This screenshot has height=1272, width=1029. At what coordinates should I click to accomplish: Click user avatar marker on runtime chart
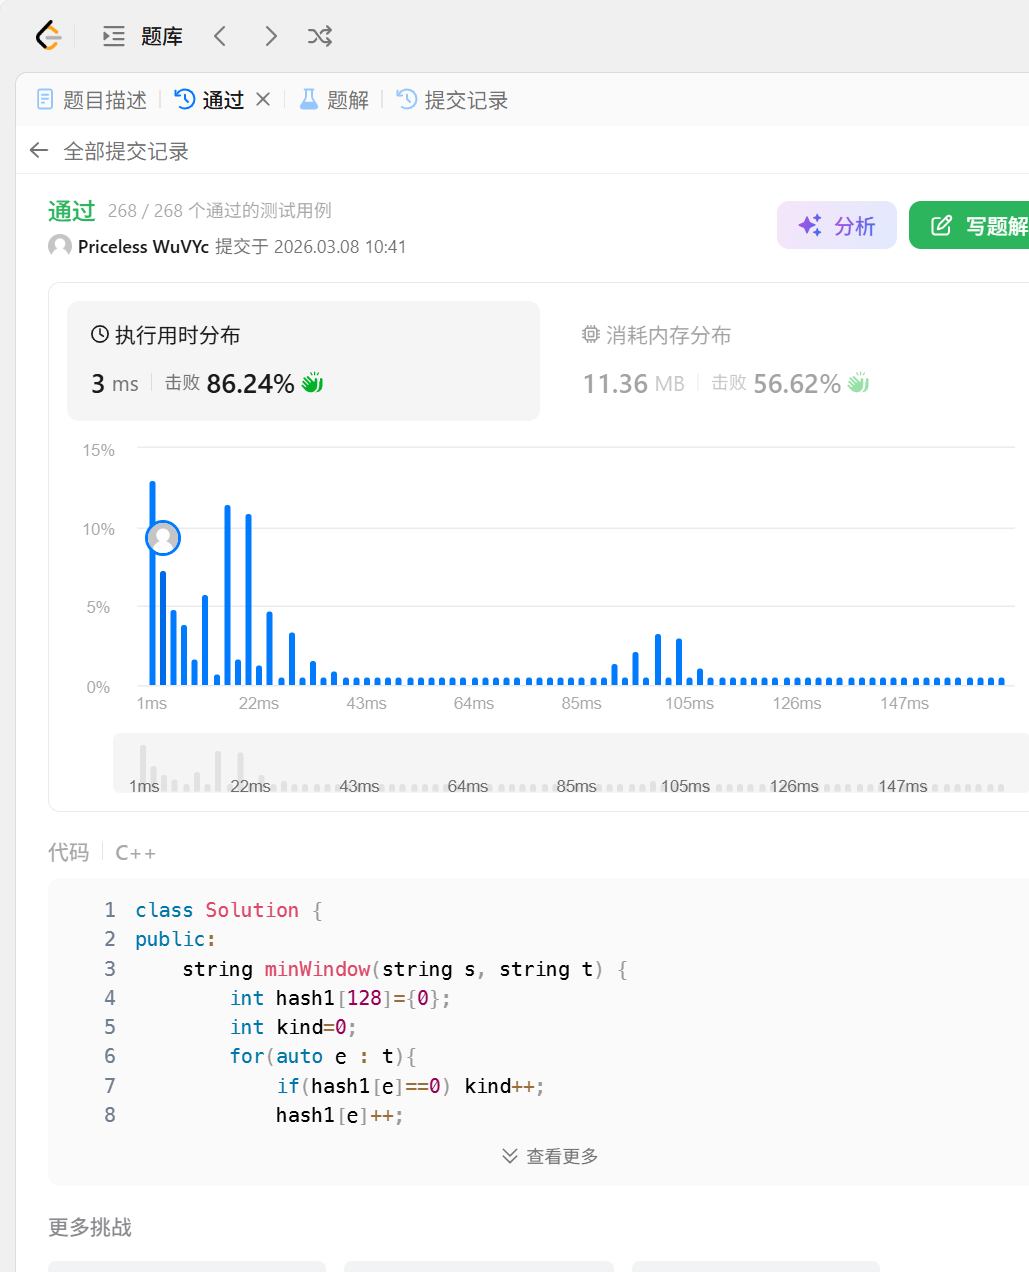[x=163, y=538]
